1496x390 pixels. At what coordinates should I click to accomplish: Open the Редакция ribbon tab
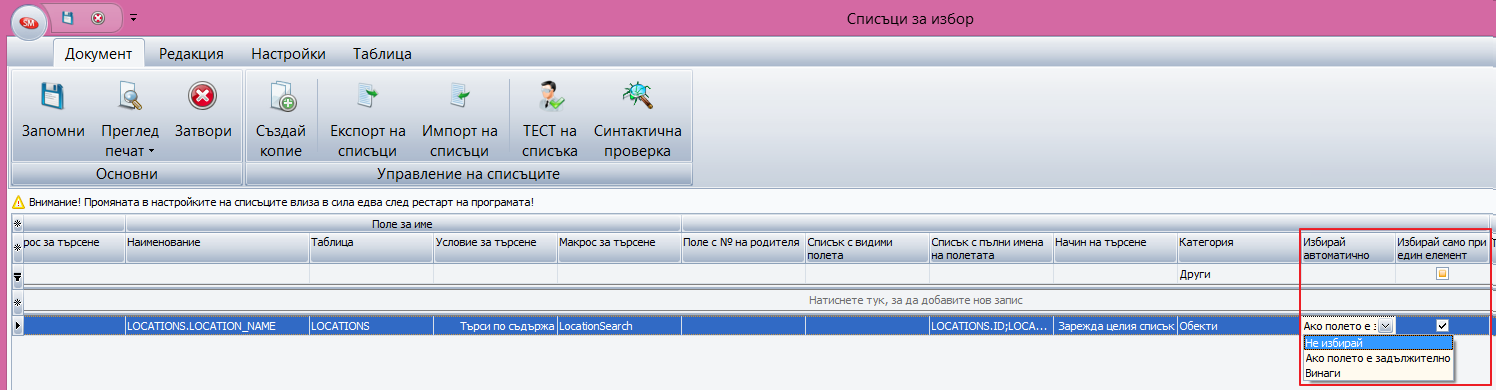tap(191, 54)
